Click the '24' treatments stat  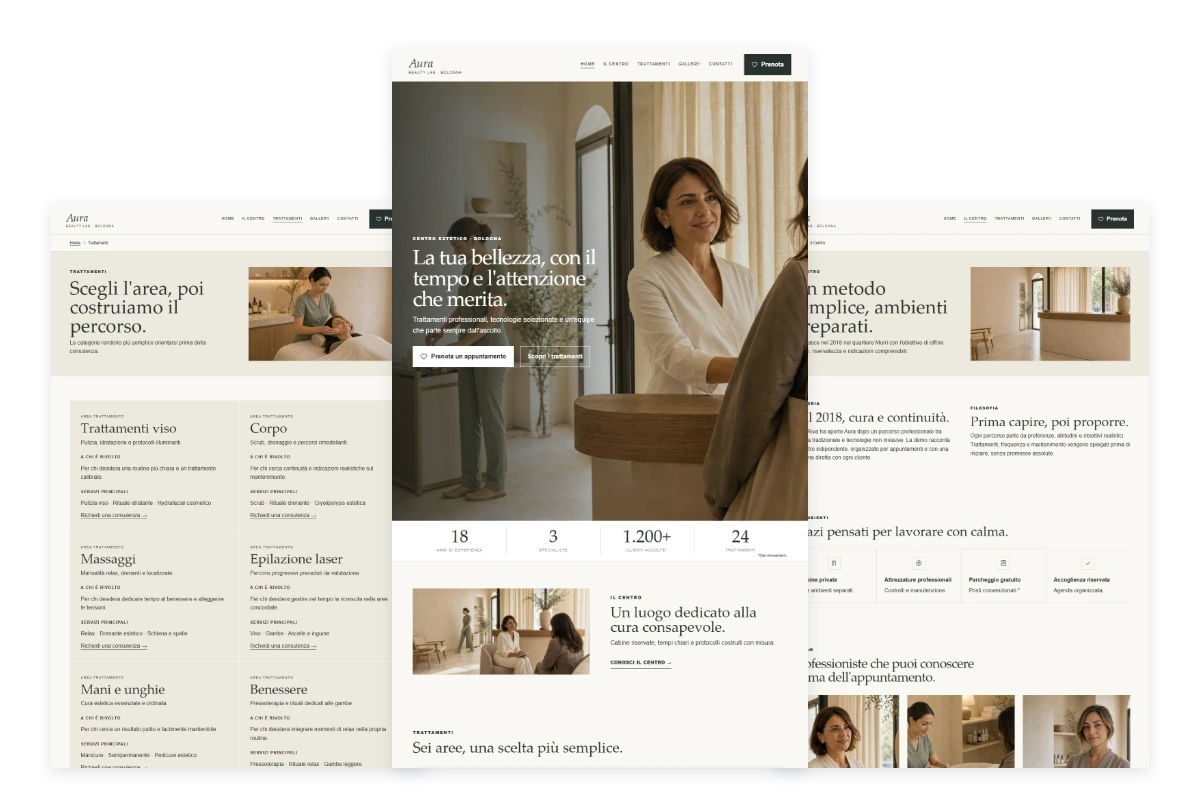pos(740,537)
